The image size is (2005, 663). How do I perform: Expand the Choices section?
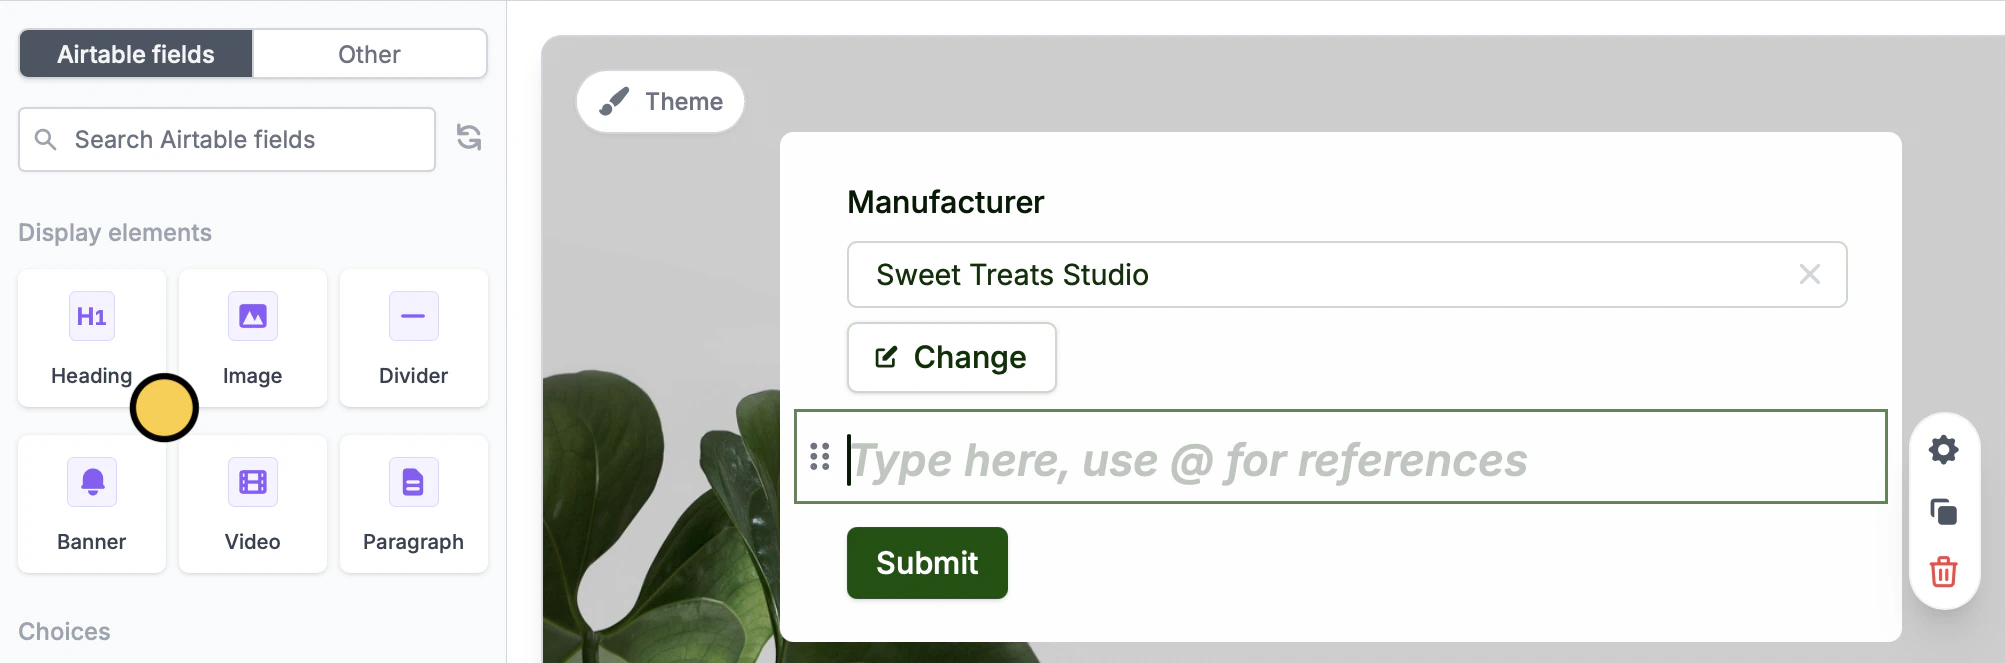coord(64,631)
